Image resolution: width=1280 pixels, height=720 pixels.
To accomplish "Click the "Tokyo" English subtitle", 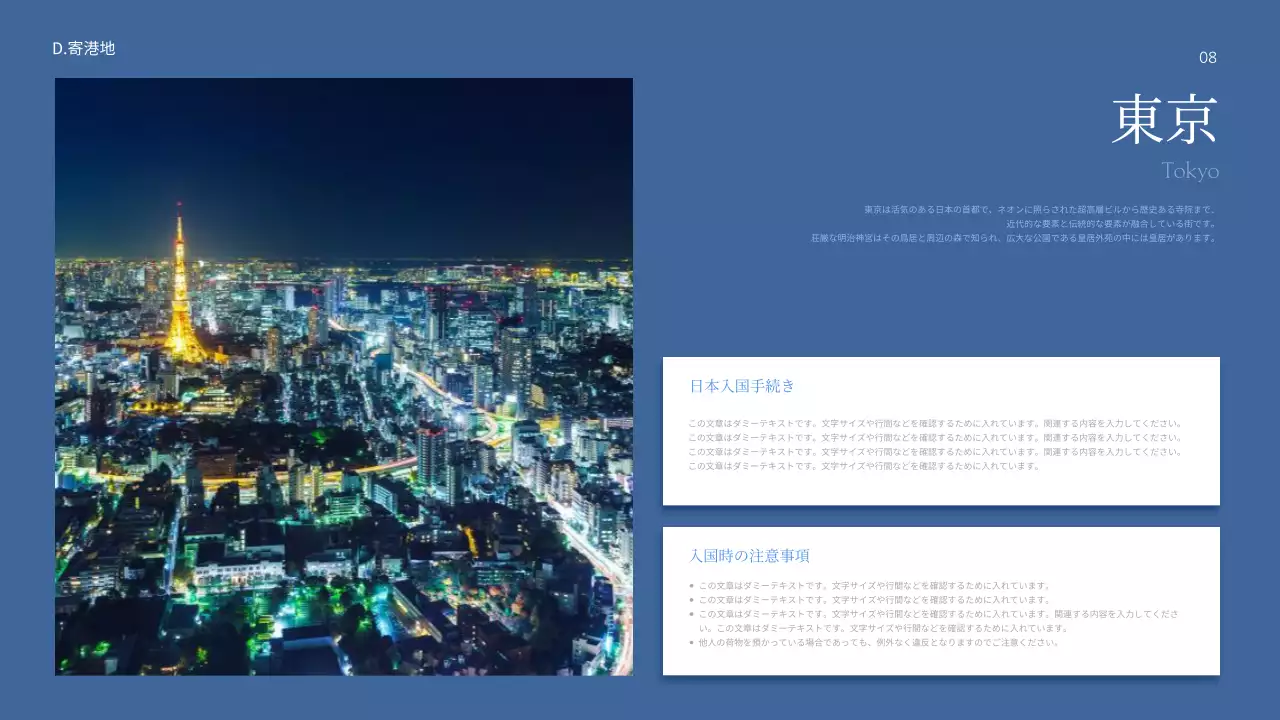I will 1190,171.
